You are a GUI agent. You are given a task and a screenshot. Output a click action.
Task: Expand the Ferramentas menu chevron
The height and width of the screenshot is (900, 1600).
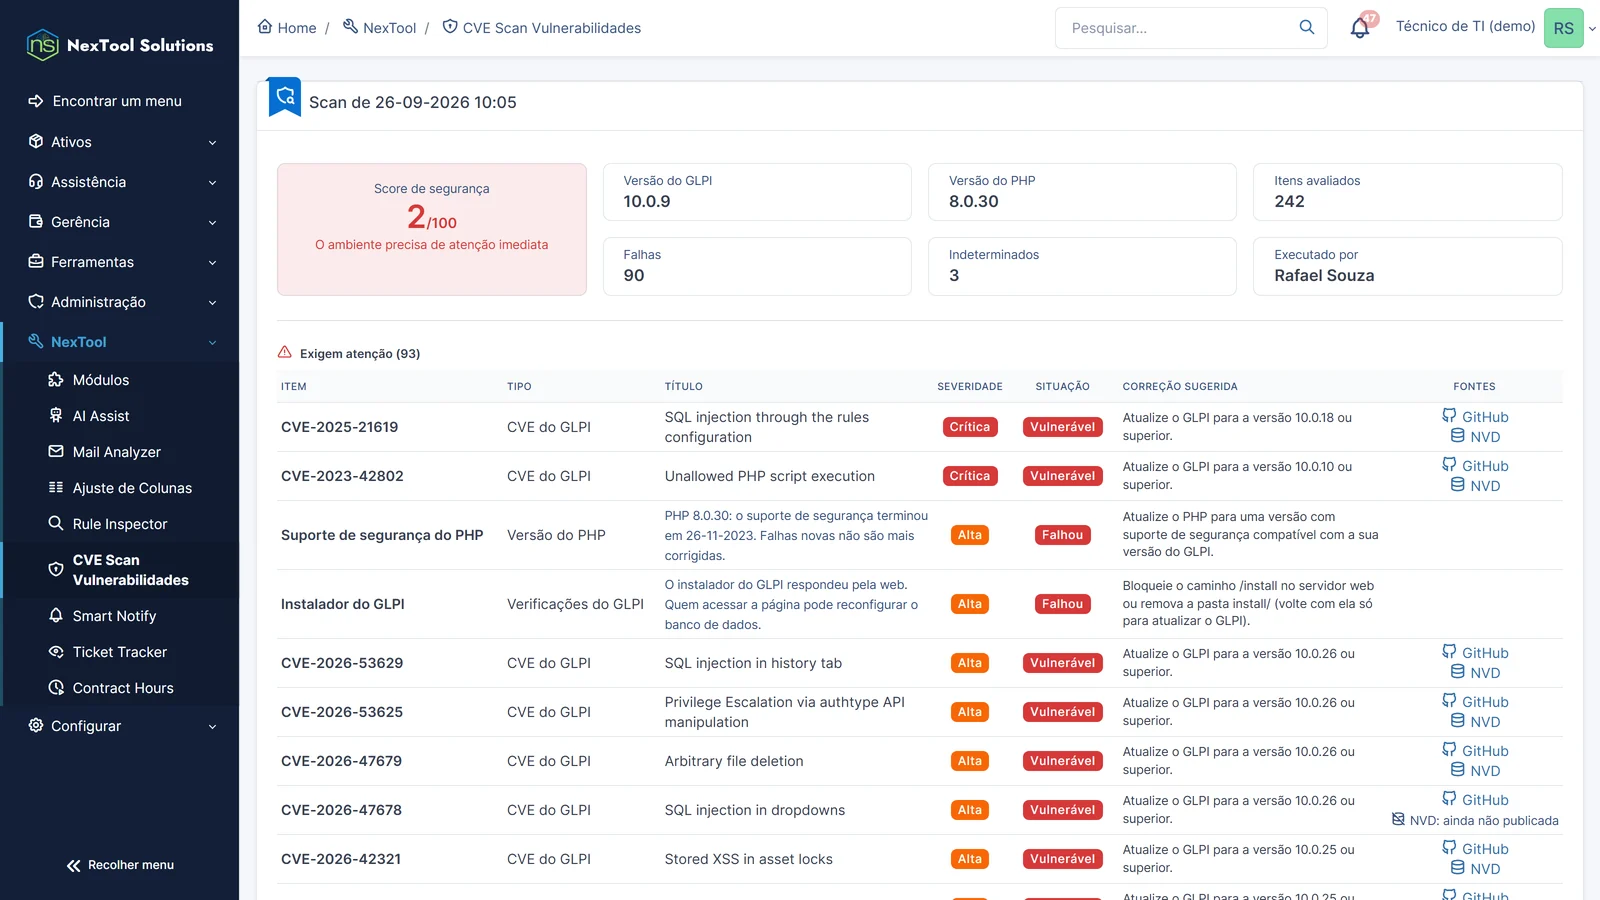pos(212,263)
